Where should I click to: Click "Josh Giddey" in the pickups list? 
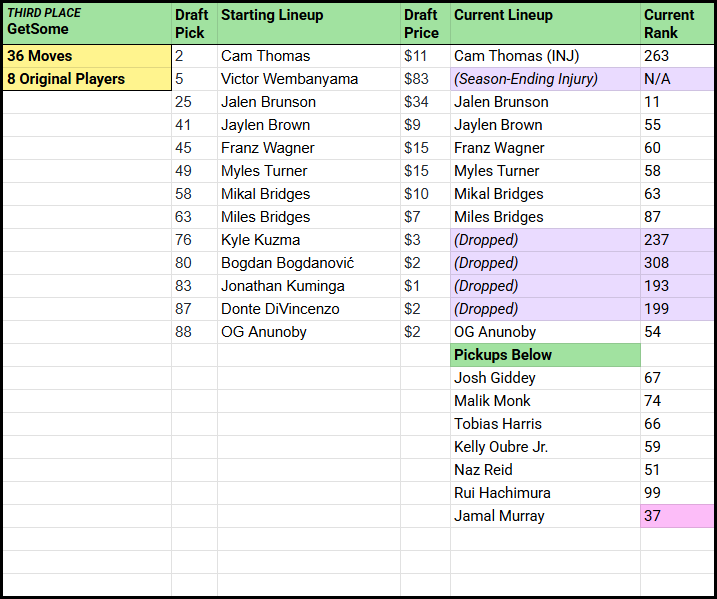click(545, 378)
